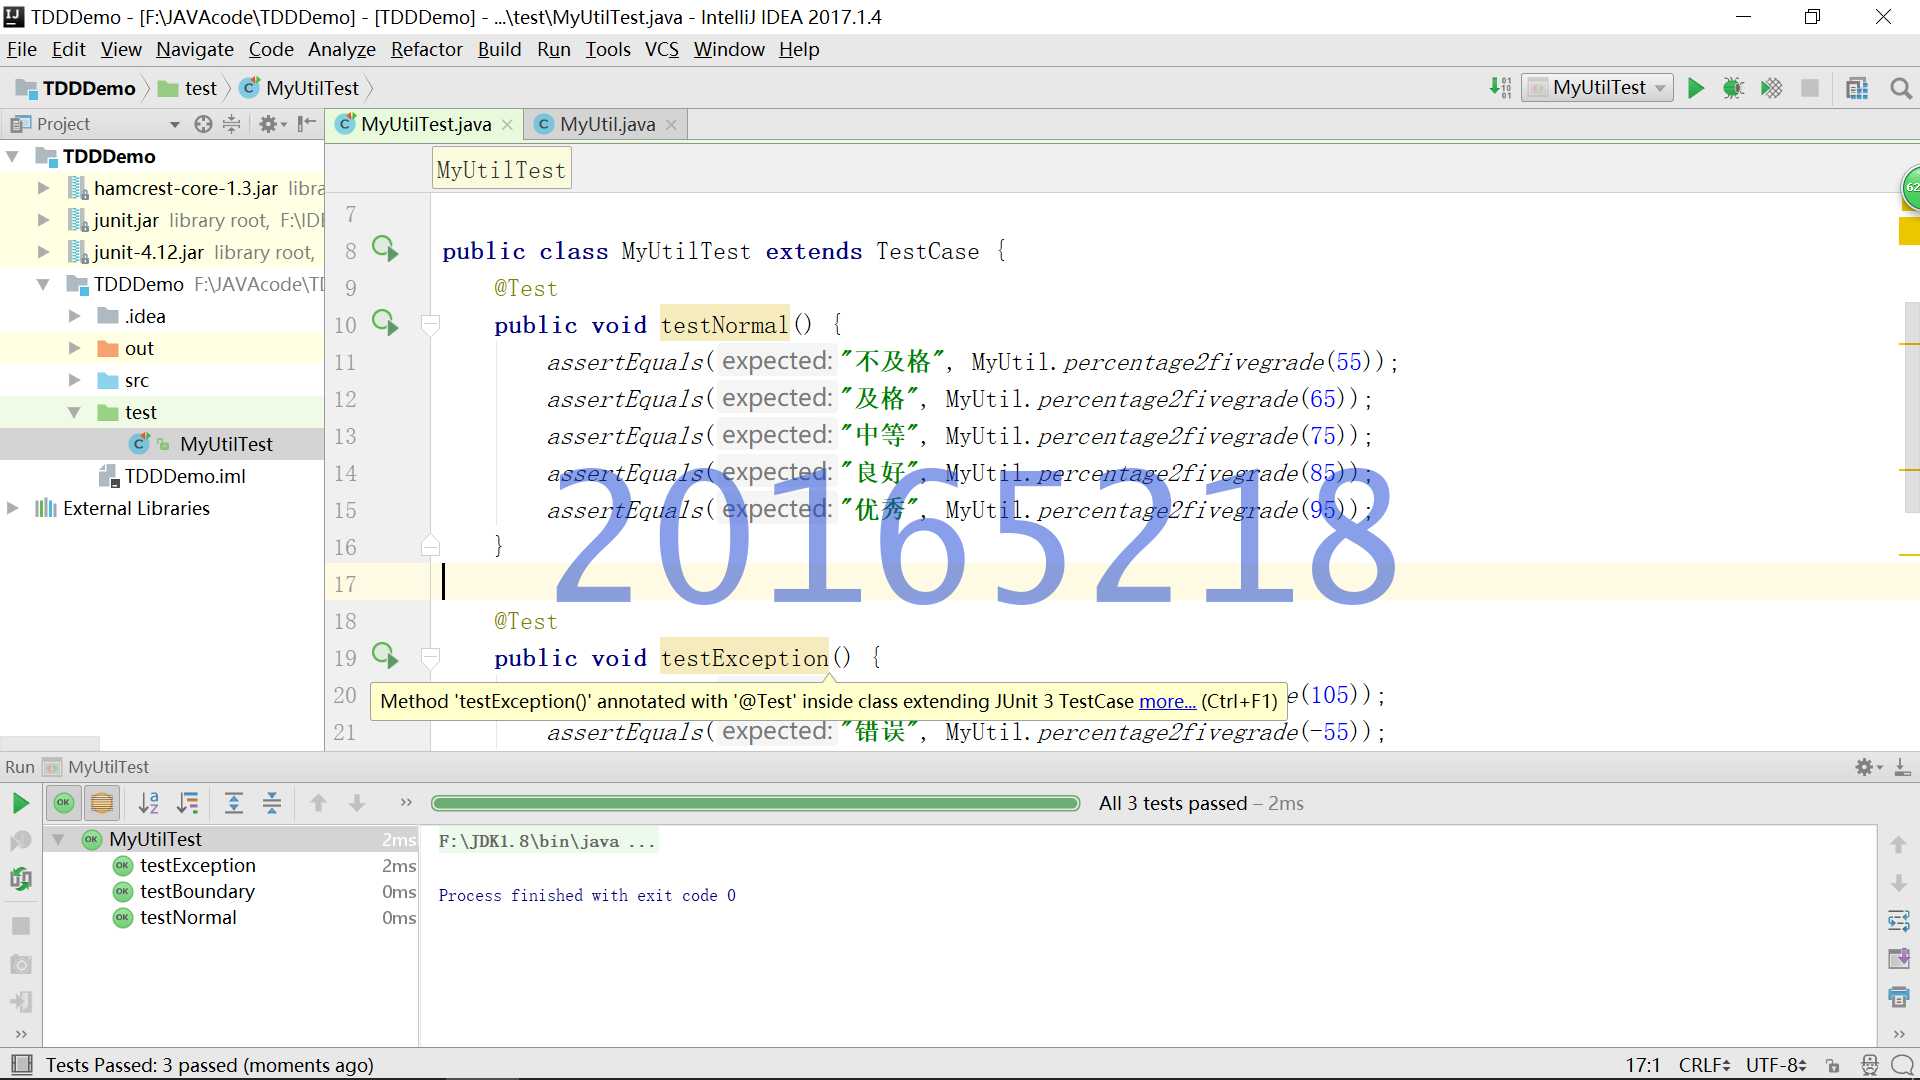The width and height of the screenshot is (1920, 1080).
Task: Select testBoundary in test results
Action: pos(197,891)
